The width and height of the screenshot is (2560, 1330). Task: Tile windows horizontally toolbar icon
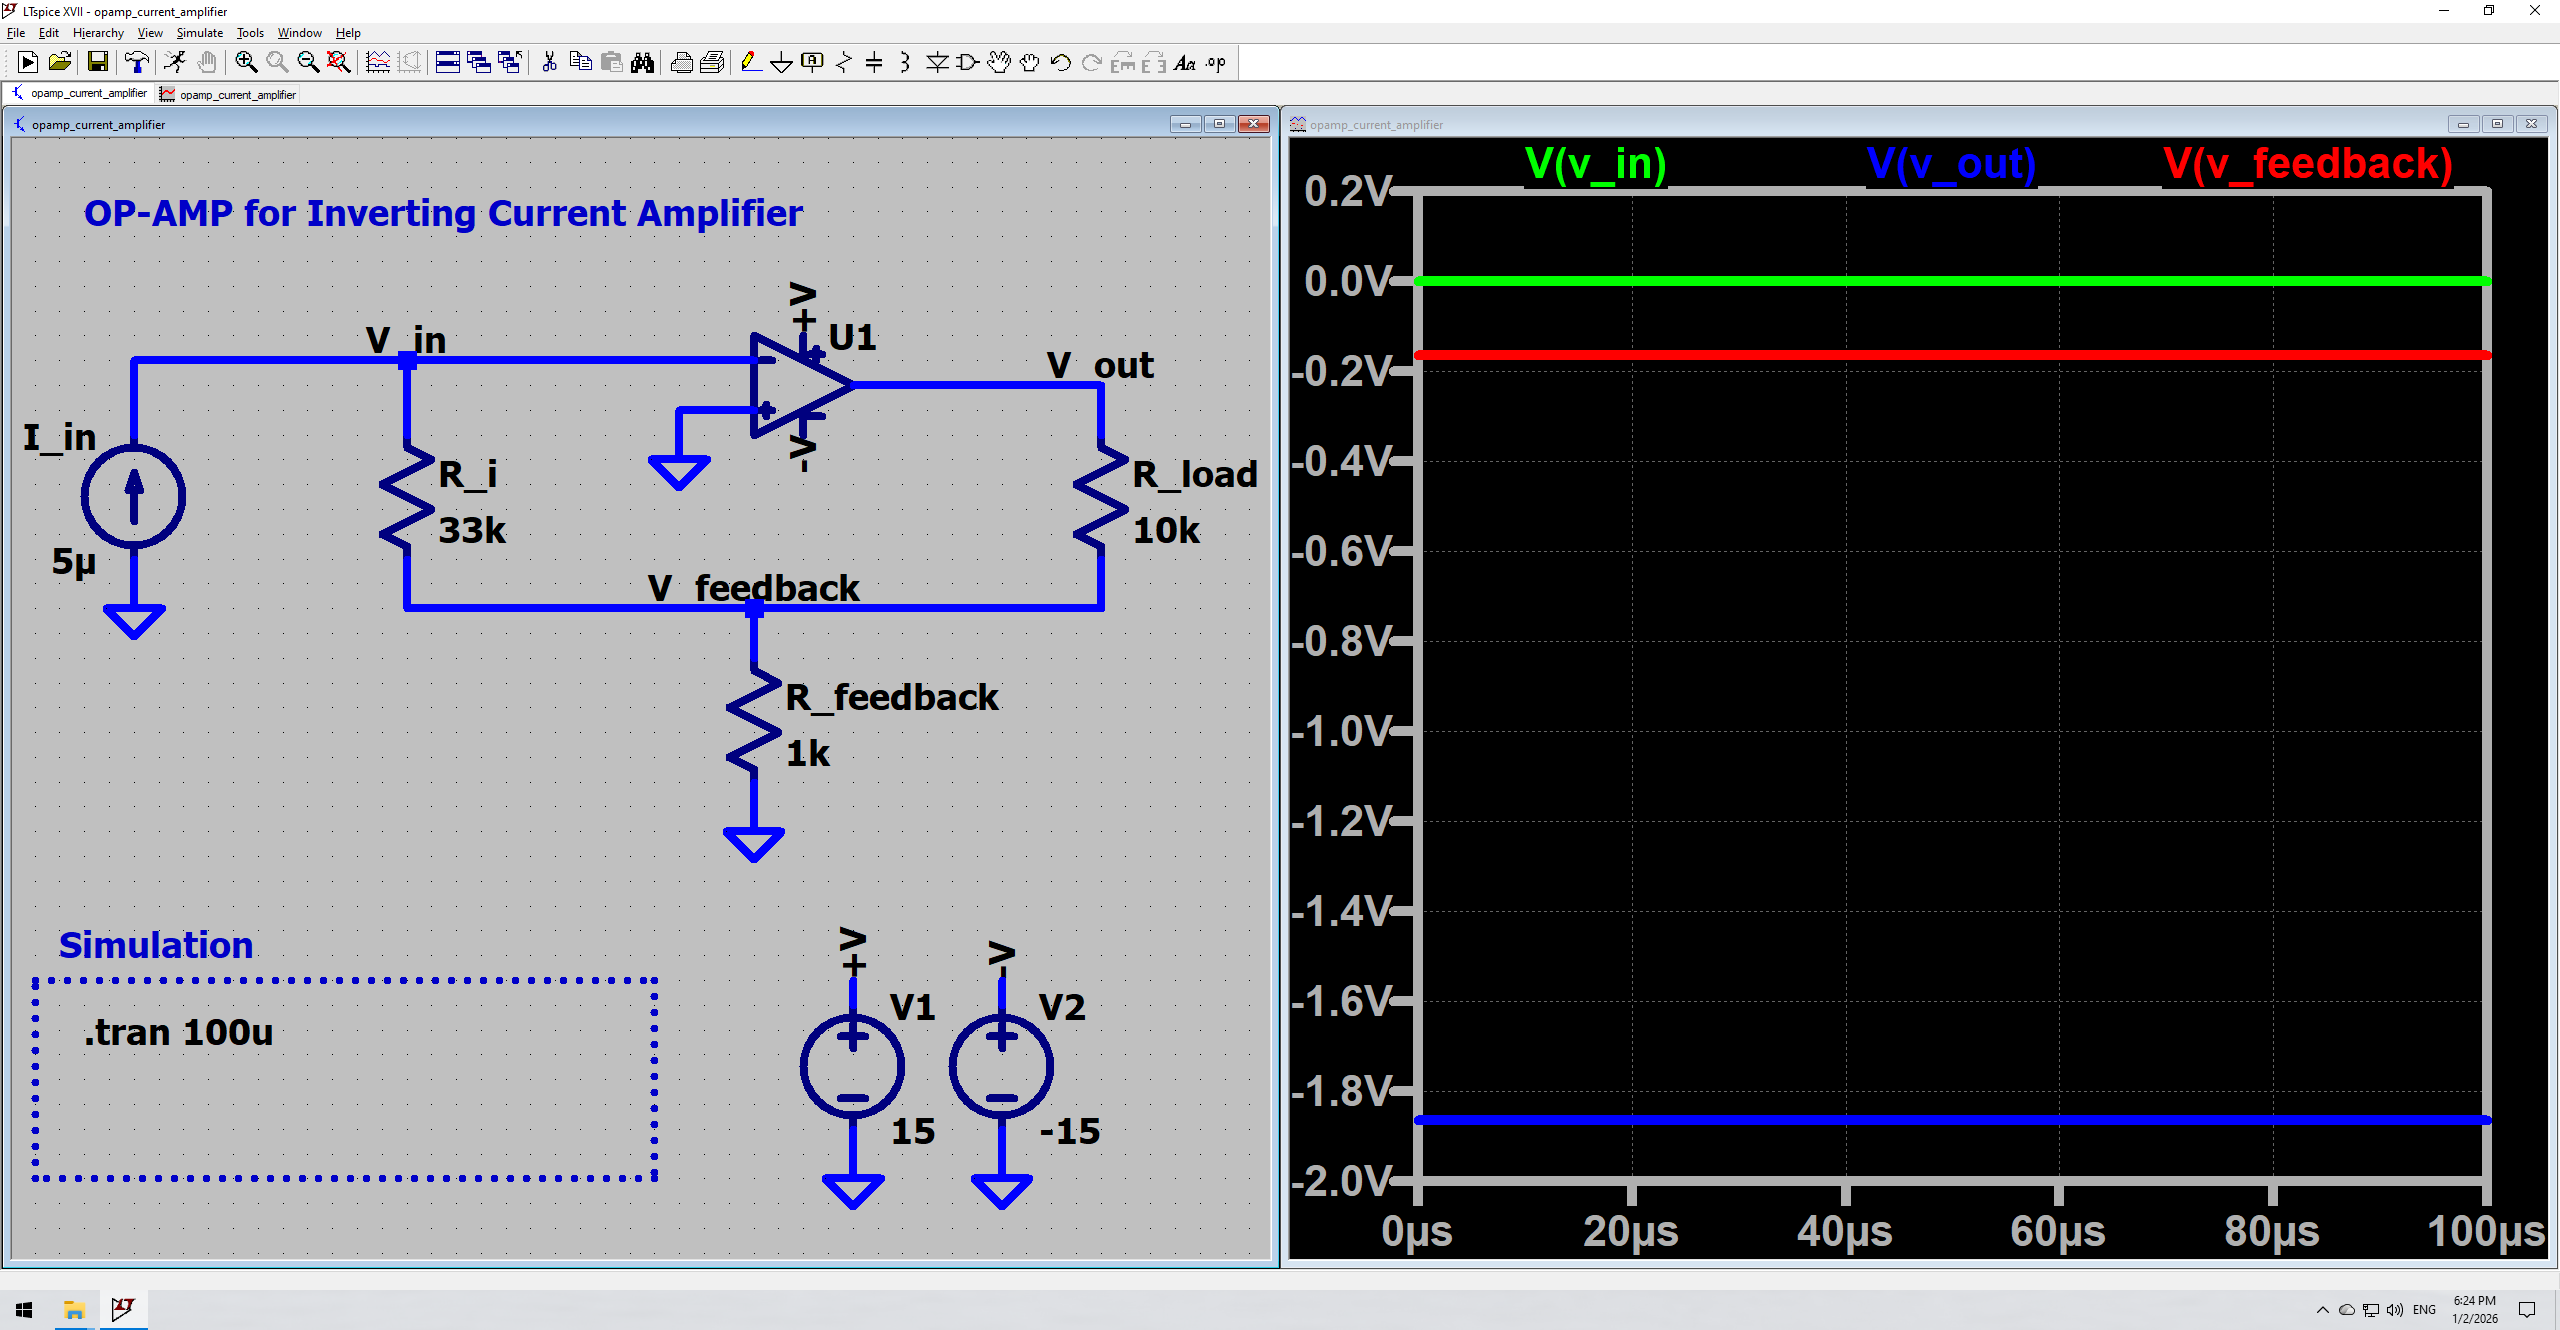[448, 63]
